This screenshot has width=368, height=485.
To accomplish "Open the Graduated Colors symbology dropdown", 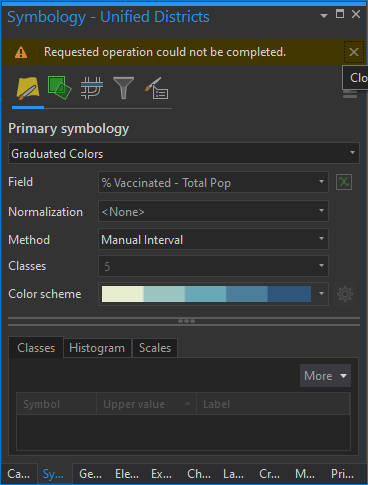I will click(x=184, y=153).
